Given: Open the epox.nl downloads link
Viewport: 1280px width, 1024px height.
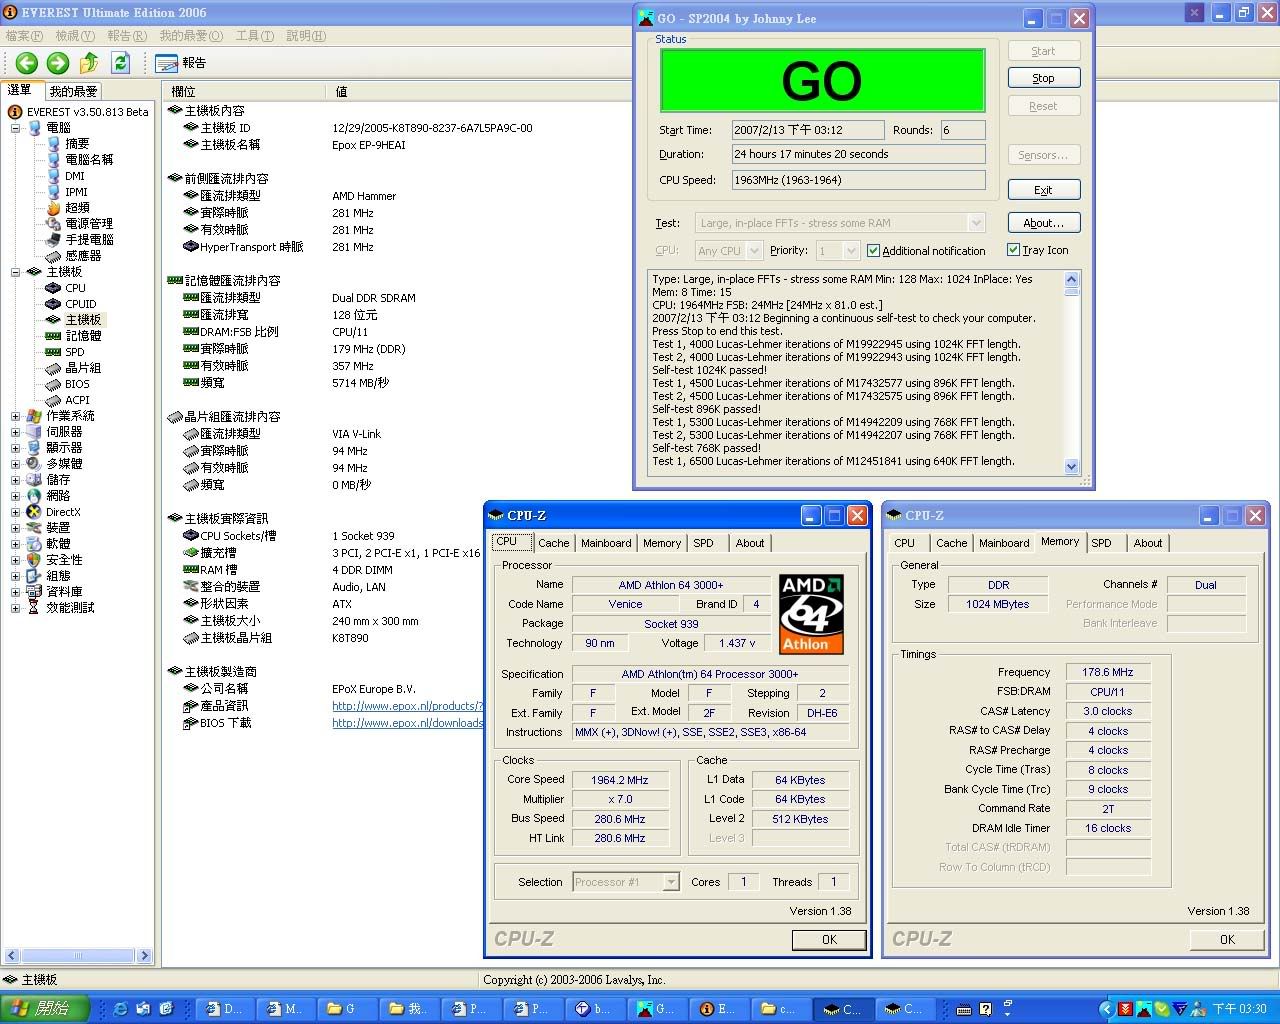Looking at the screenshot, I should (x=407, y=723).
